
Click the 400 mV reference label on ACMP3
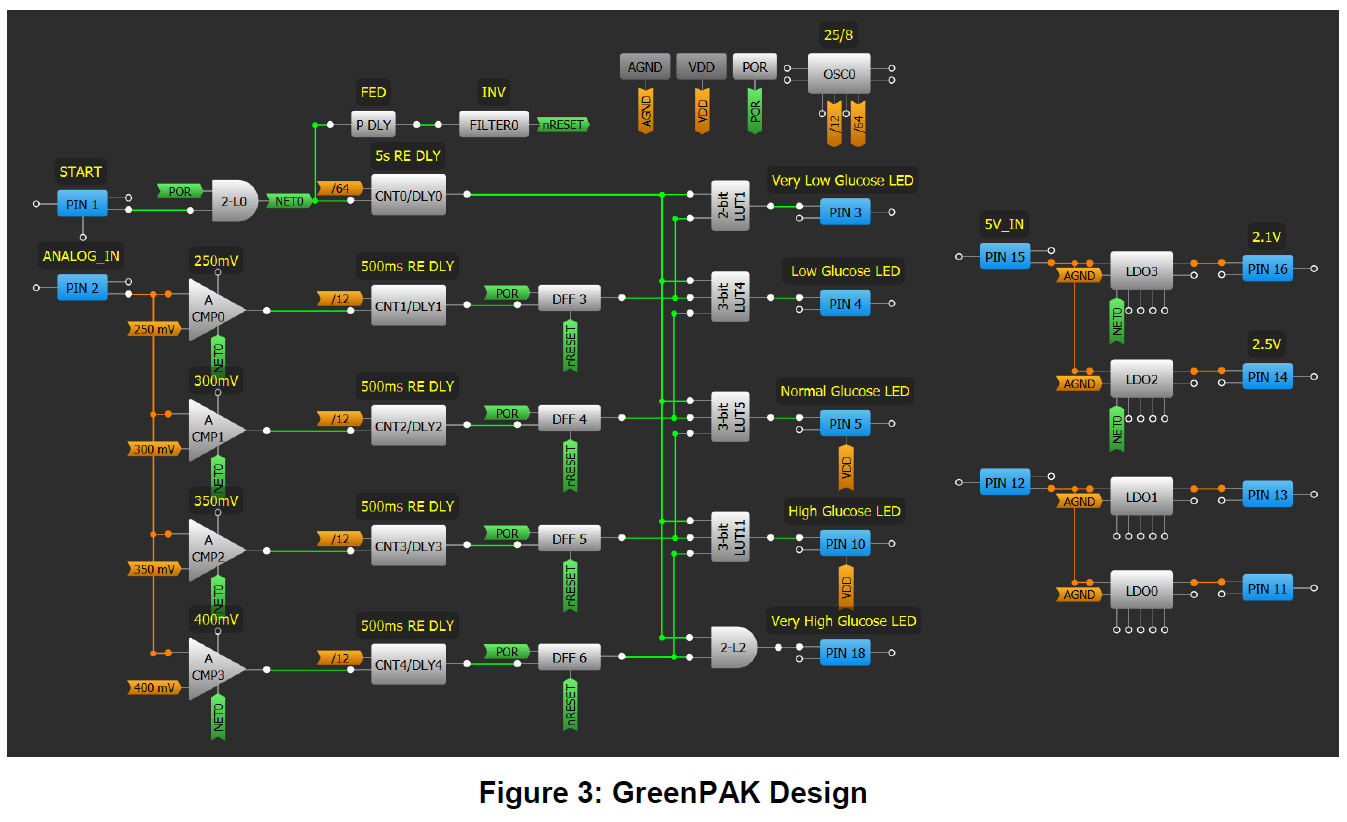click(155, 687)
